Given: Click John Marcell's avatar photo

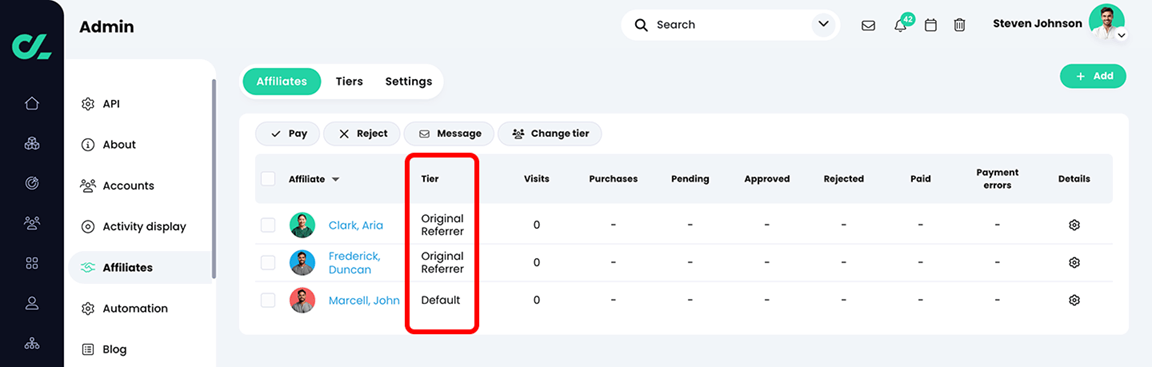Looking at the screenshot, I should tap(303, 300).
